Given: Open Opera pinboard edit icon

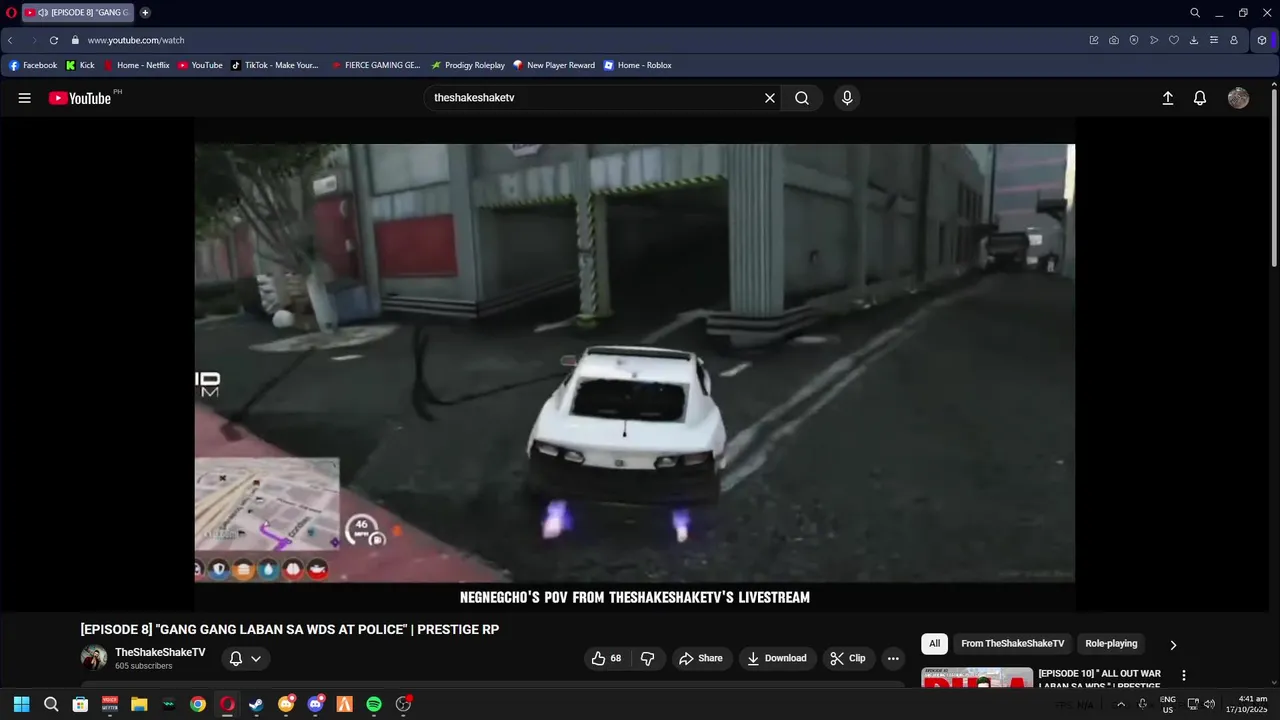Looking at the screenshot, I should click(x=1094, y=40).
